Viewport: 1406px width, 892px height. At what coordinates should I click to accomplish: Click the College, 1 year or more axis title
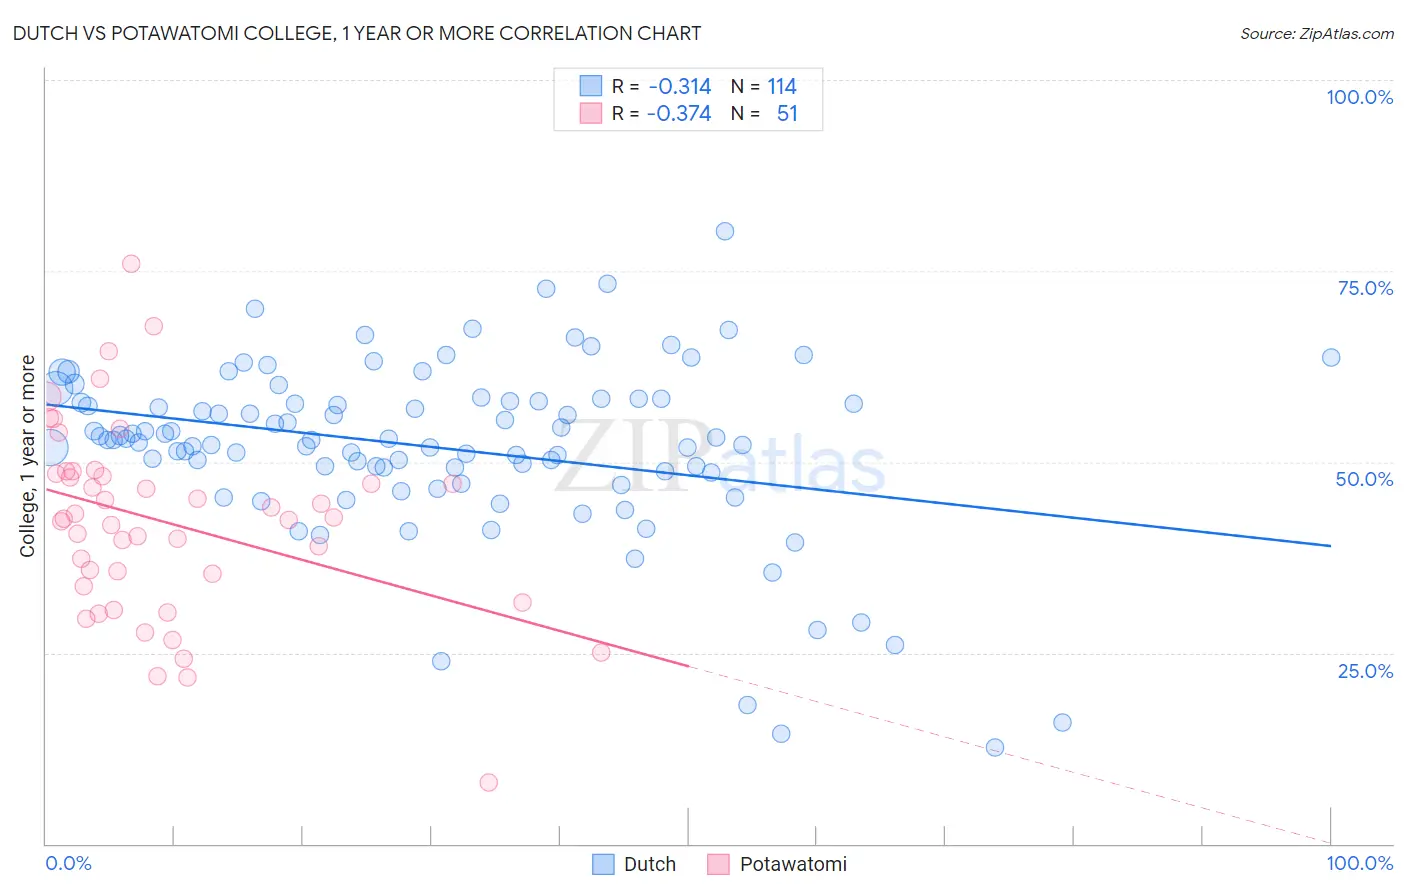pyautogui.click(x=28, y=456)
